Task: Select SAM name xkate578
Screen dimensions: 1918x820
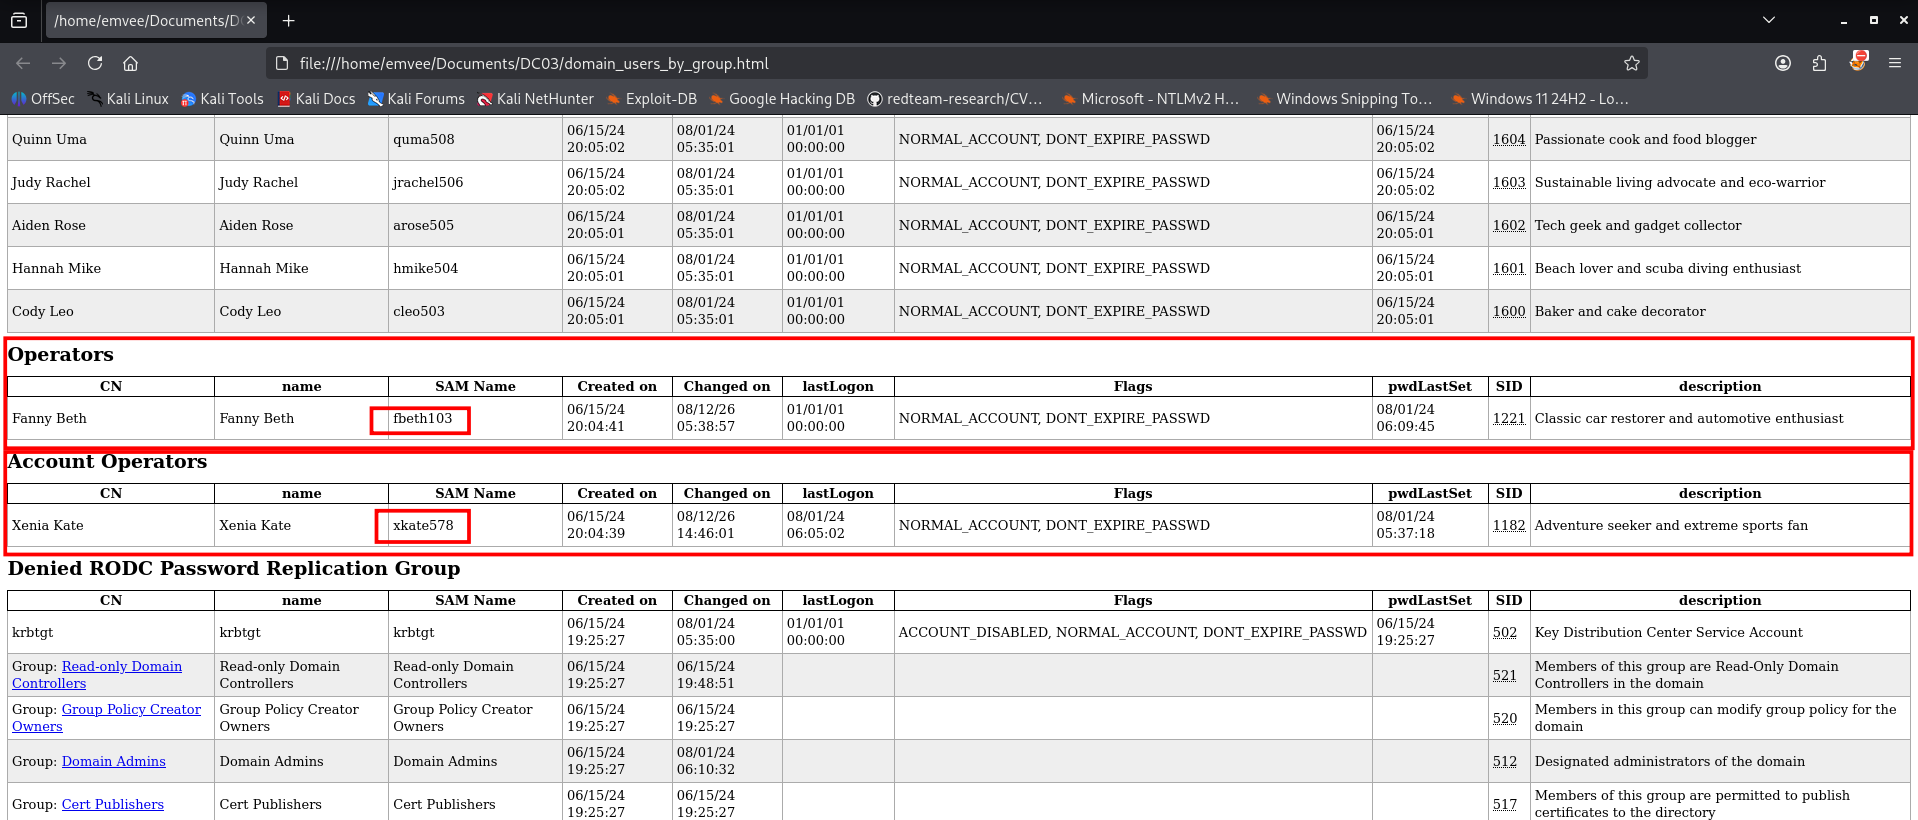Action: point(423,525)
